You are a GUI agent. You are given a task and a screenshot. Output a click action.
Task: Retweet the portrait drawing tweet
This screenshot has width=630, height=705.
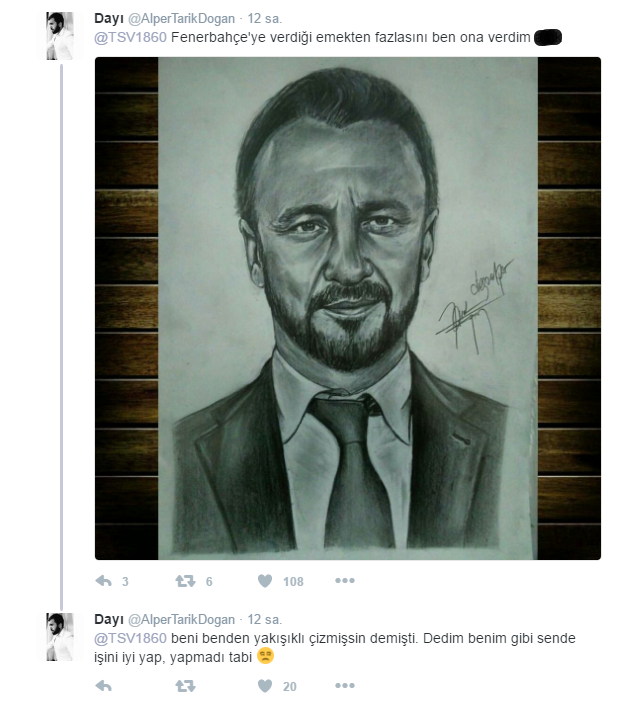coord(185,581)
